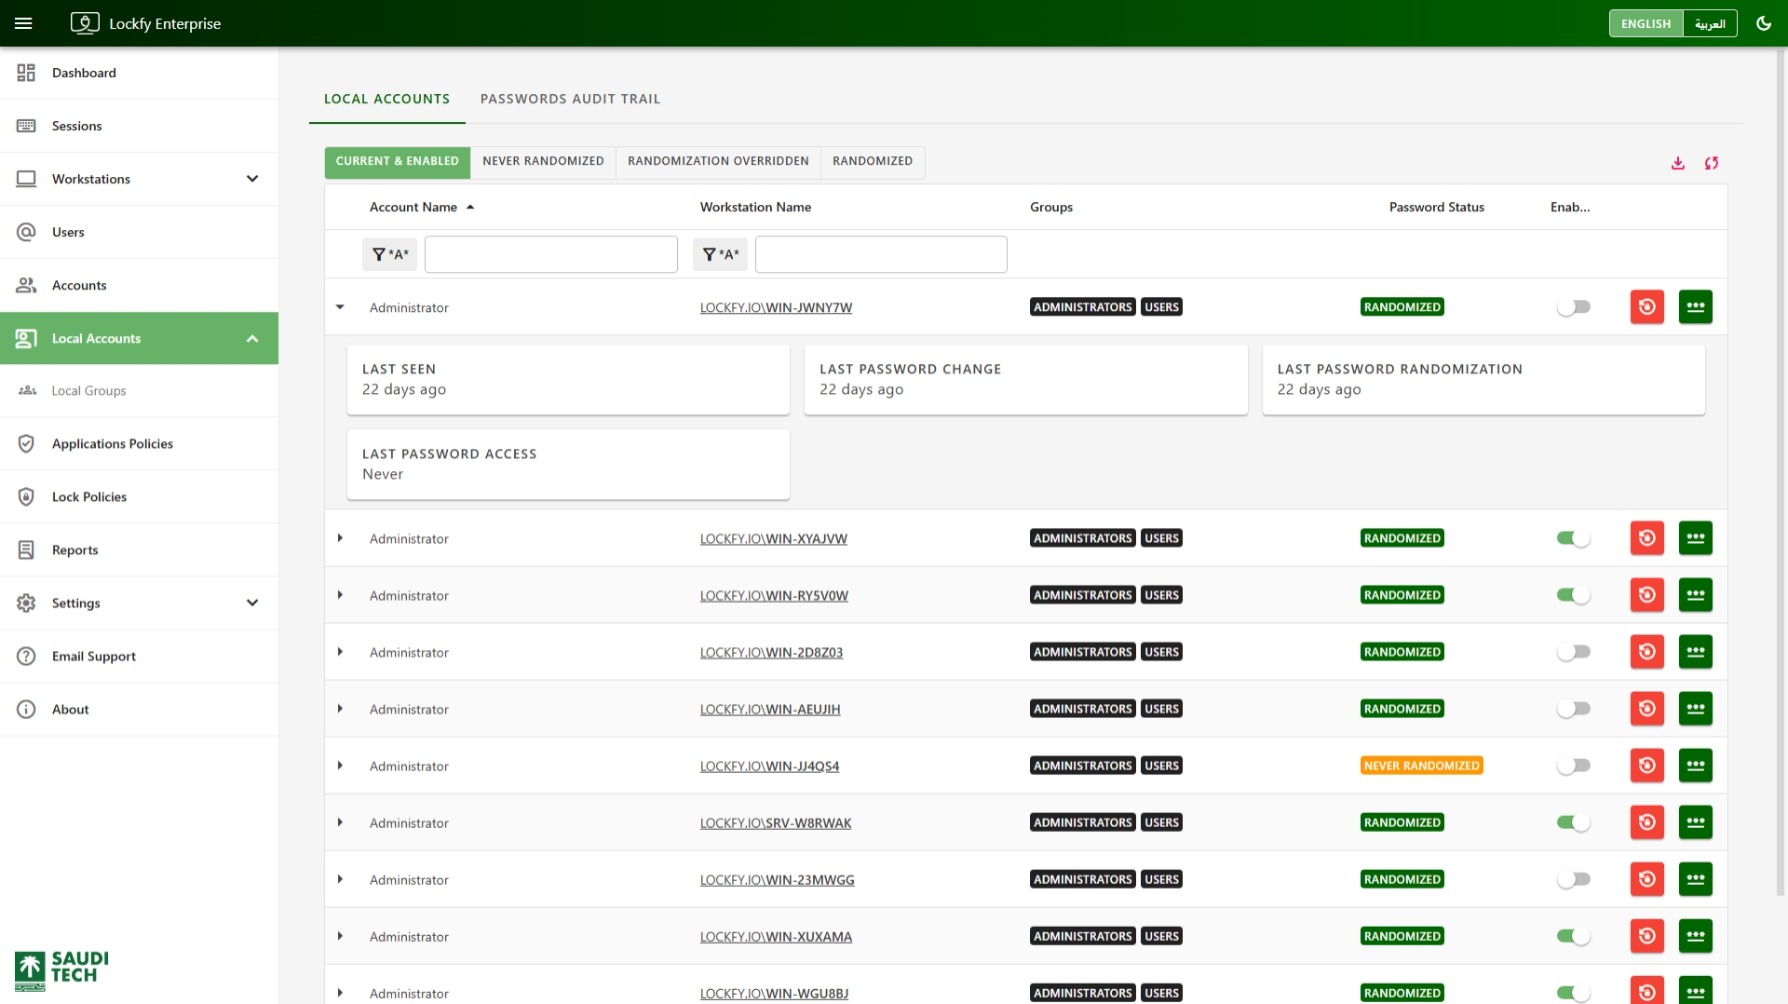Enable the account on WIN-23MWGG

1573,880
